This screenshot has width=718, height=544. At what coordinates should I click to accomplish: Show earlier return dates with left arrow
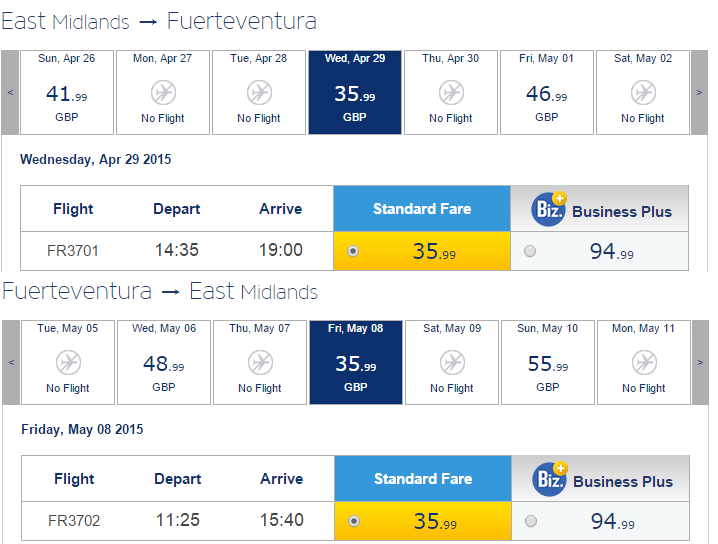pos(11,363)
